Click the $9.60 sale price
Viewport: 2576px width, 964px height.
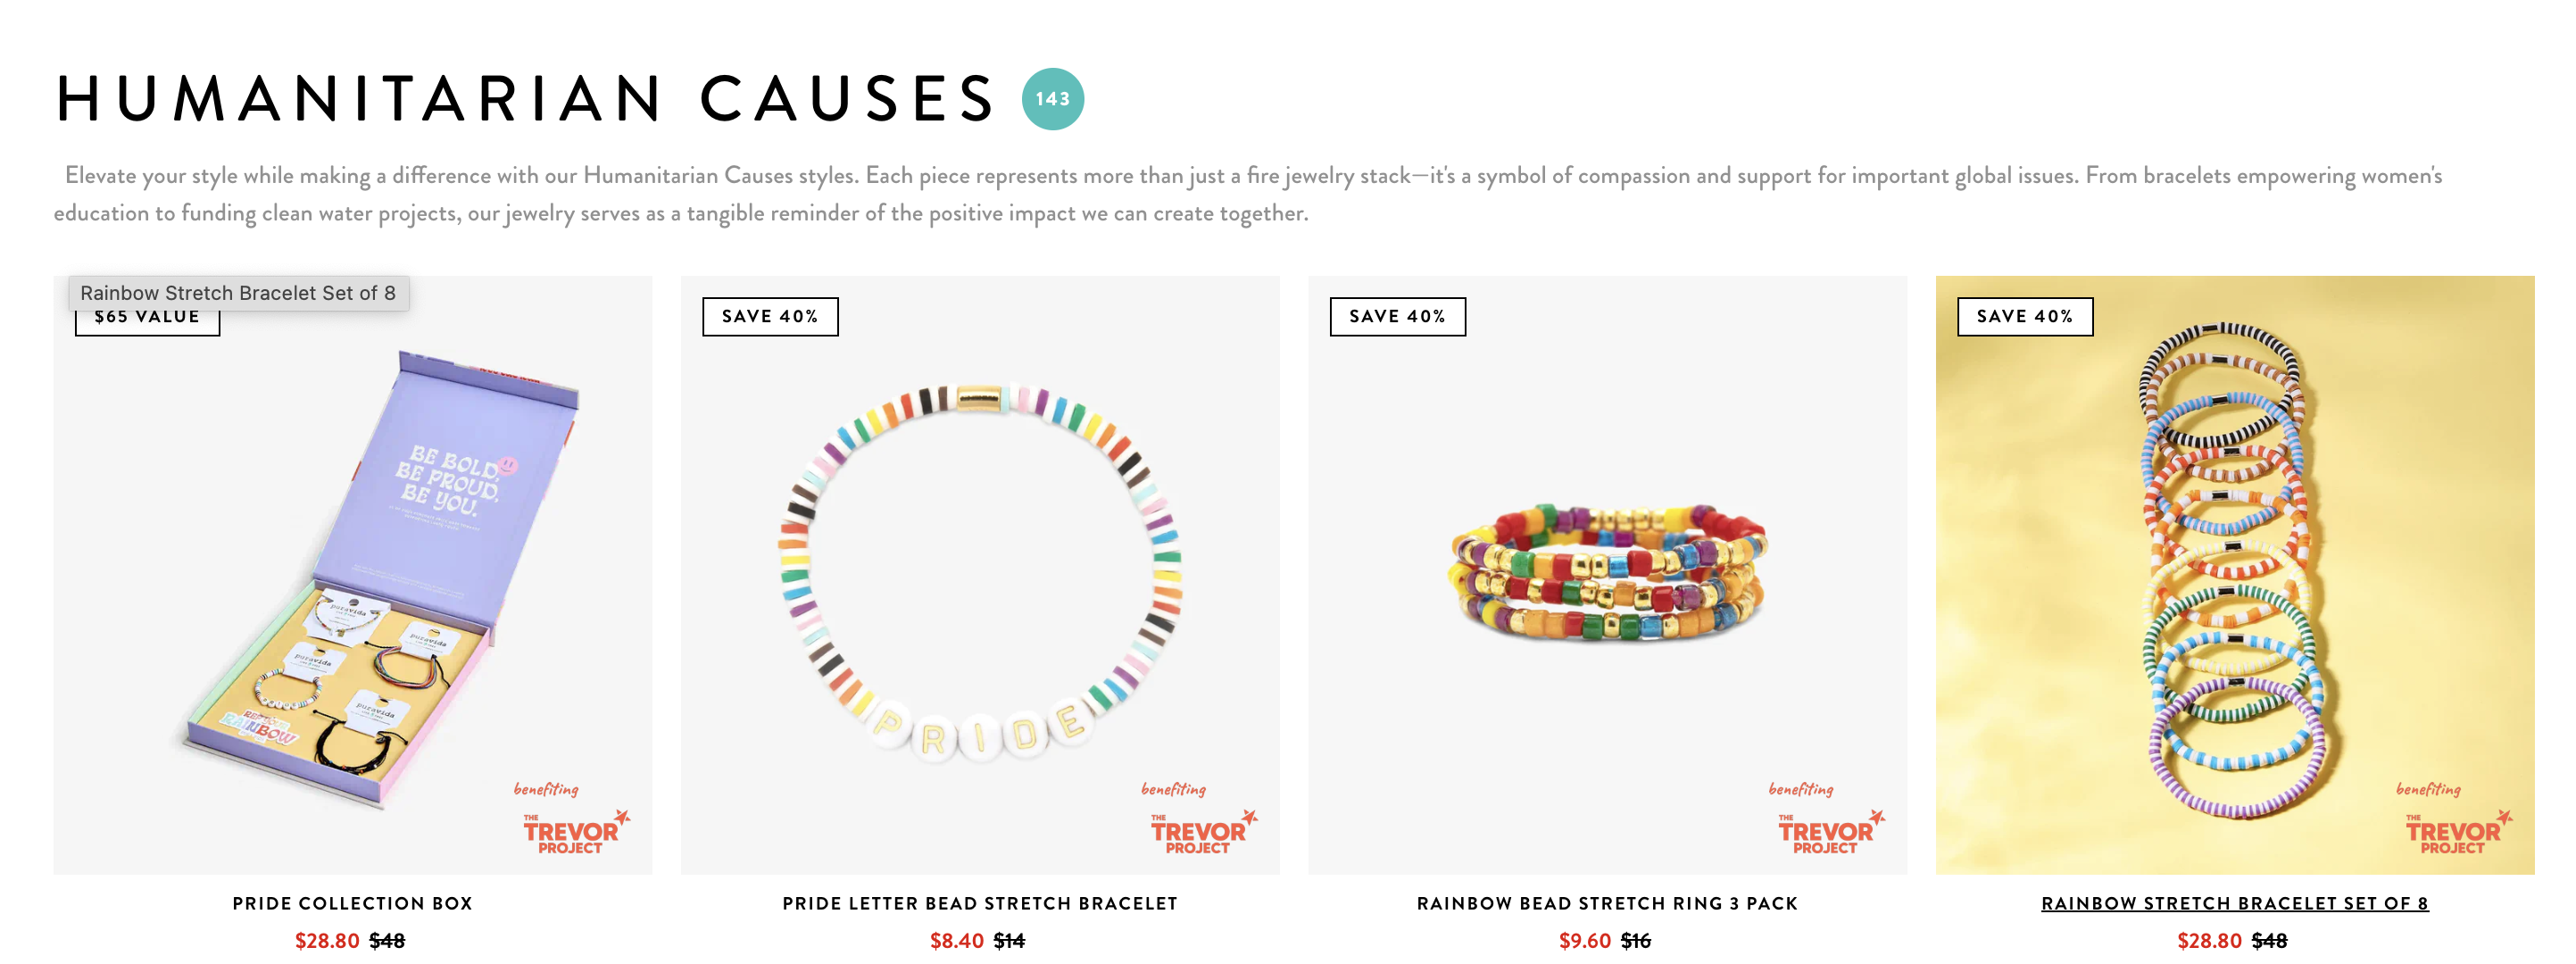[1584, 941]
